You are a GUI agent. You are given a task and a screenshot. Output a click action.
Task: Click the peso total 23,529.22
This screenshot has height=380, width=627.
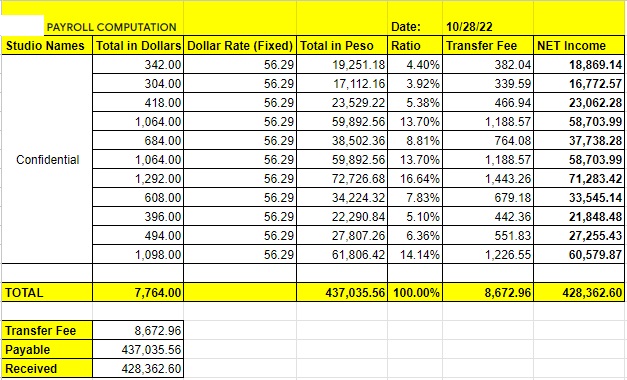click(x=342, y=102)
